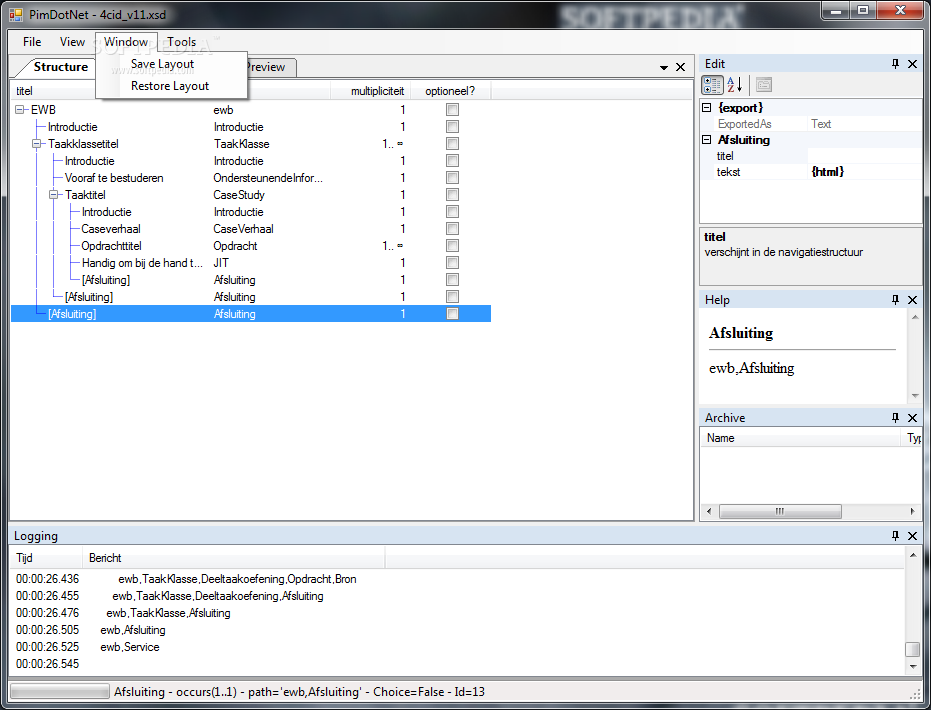The width and height of the screenshot is (931, 710).
Task: Toggle optioneel checkbox for EWB row
Action: tap(452, 109)
